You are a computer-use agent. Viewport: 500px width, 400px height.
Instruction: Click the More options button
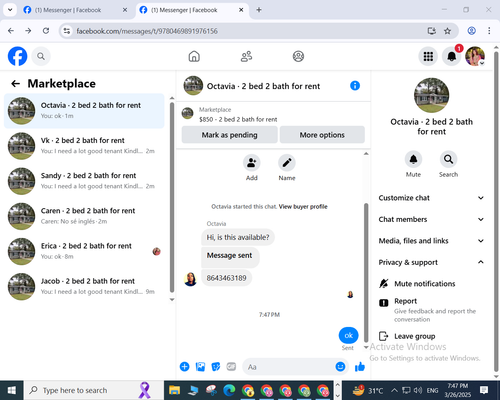pos(322,135)
